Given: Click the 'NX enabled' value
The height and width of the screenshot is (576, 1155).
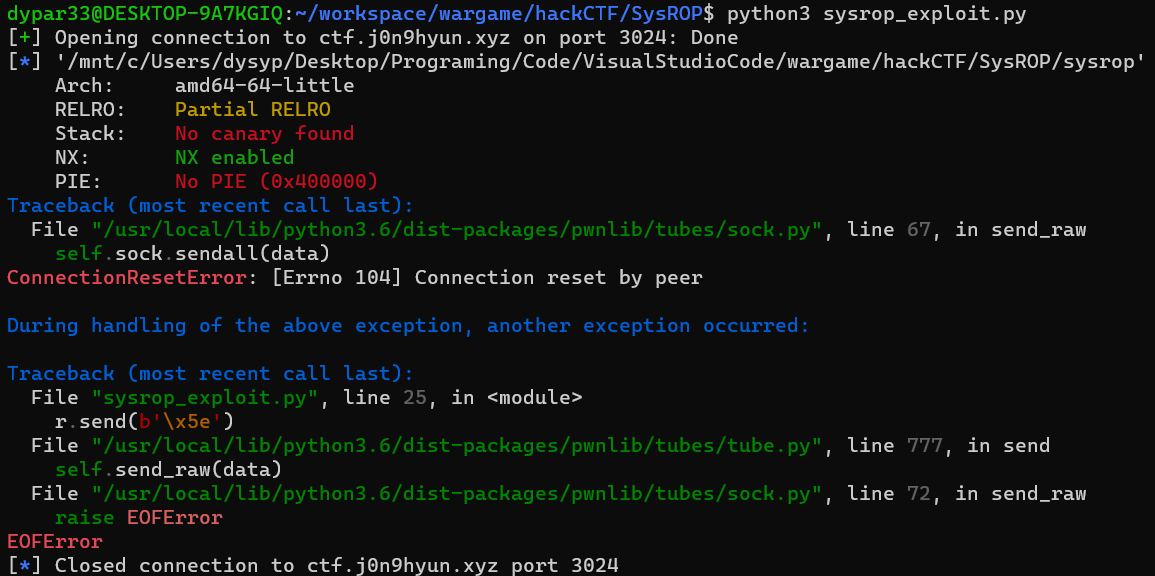Looking at the screenshot, I should pyautogui.click(x=234, y=158).
